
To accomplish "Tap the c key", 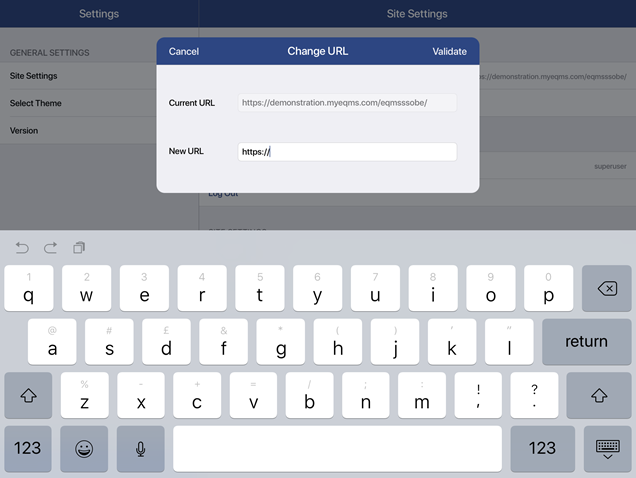I will click(x=197, y=395).
